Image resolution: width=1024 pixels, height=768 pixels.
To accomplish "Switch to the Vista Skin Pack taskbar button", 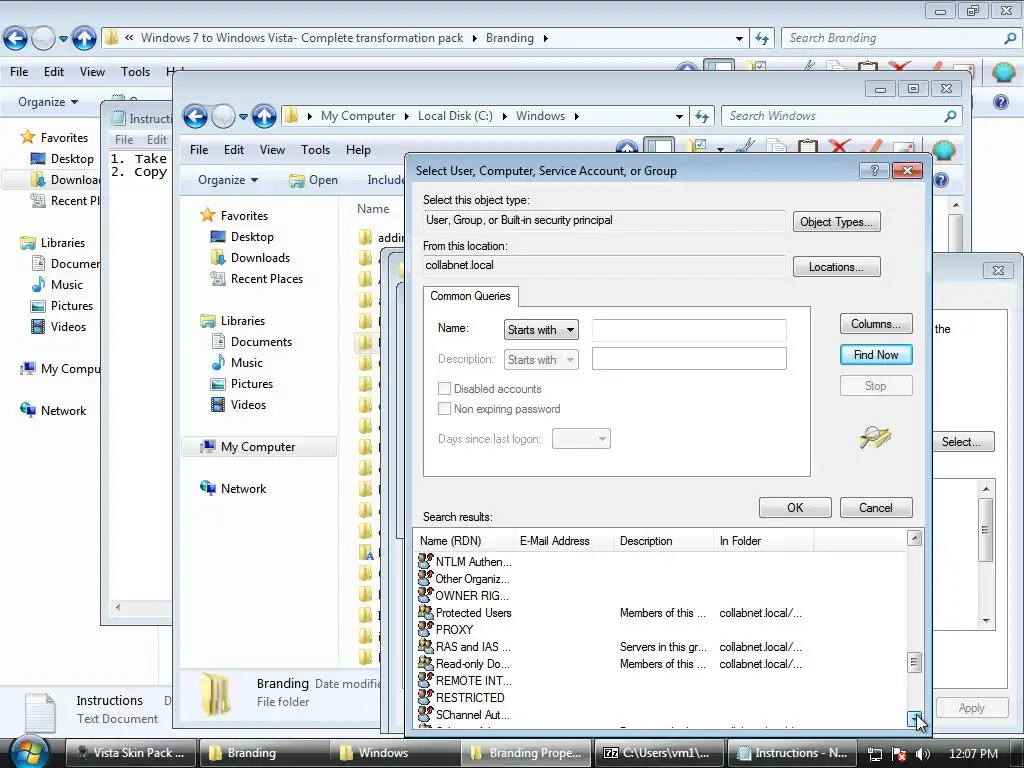I will (x=130, y=753).
